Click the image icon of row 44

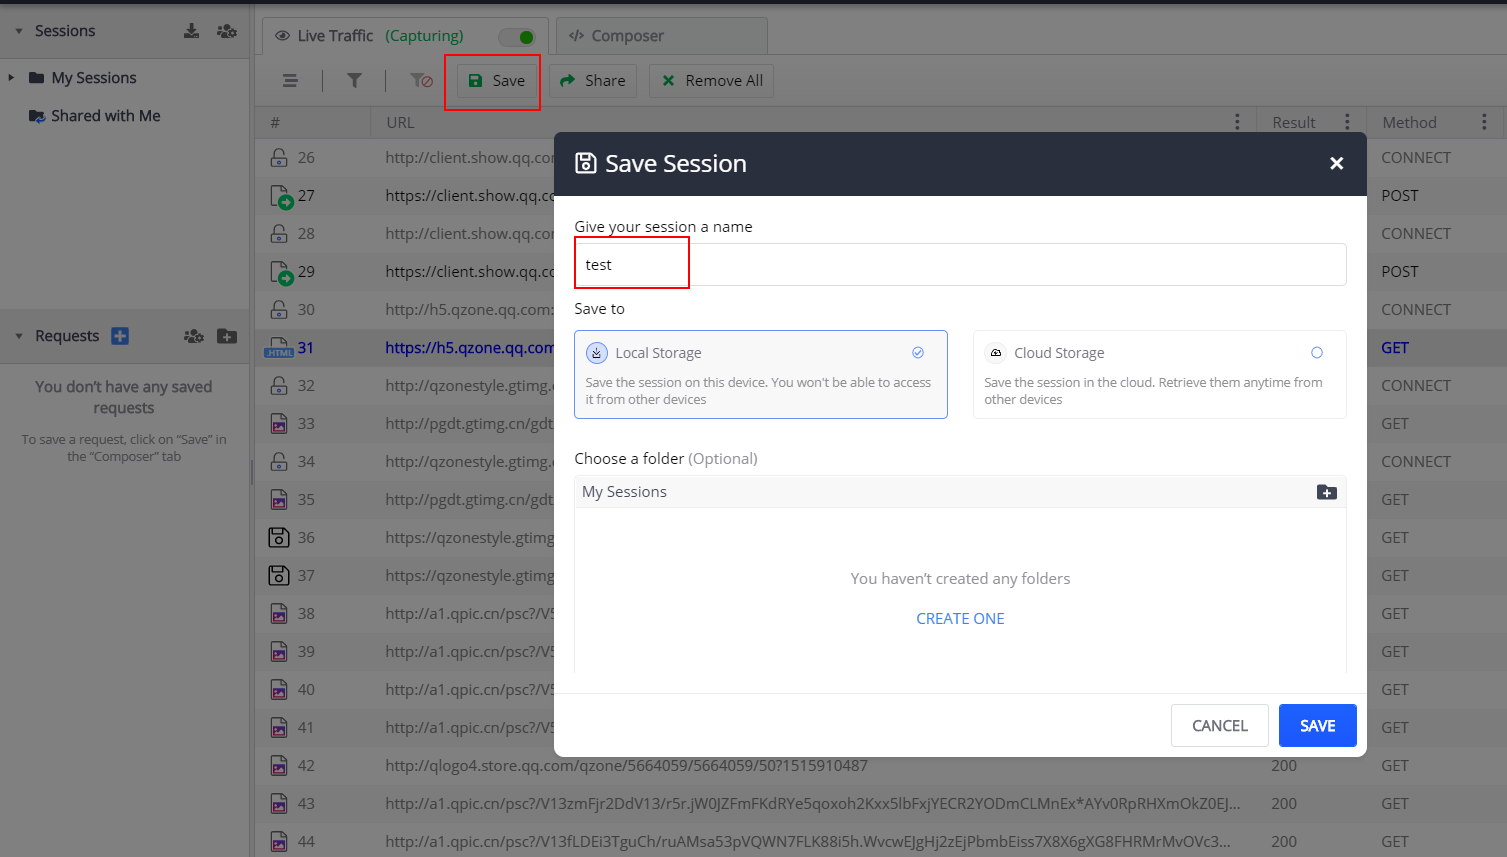(x=279, y=842)
